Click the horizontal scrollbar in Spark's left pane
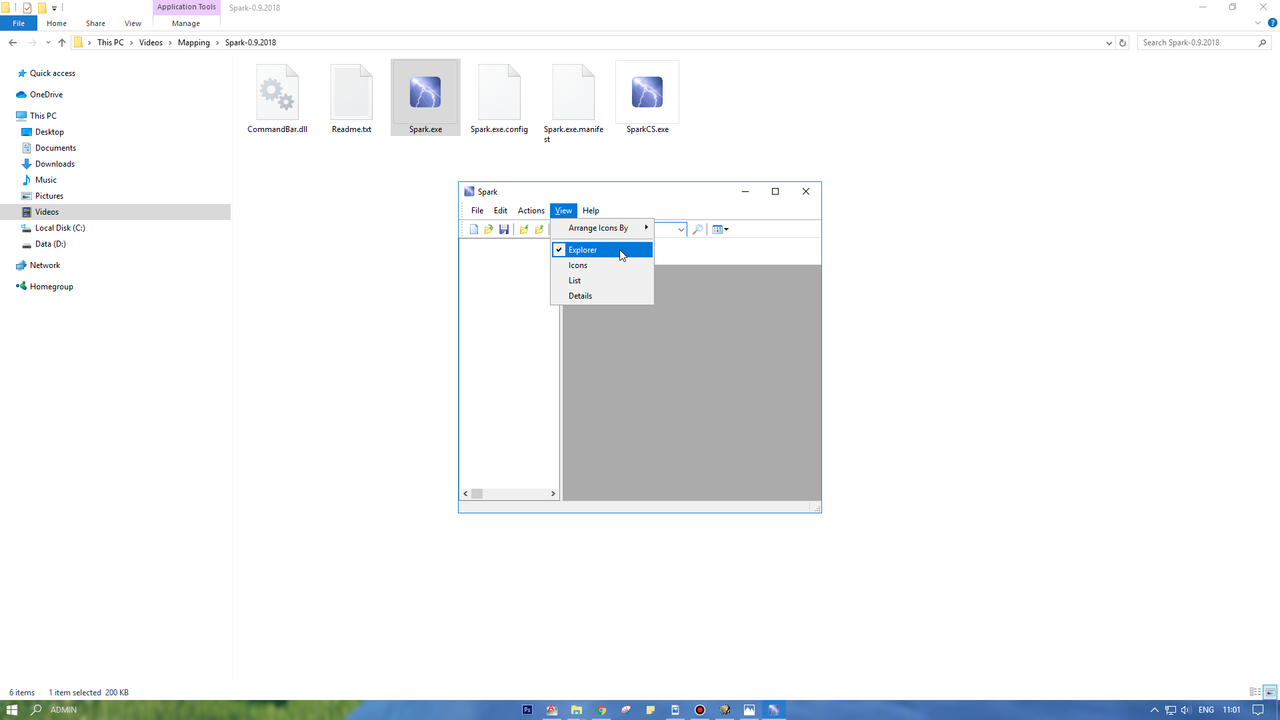 coord(510,494)
